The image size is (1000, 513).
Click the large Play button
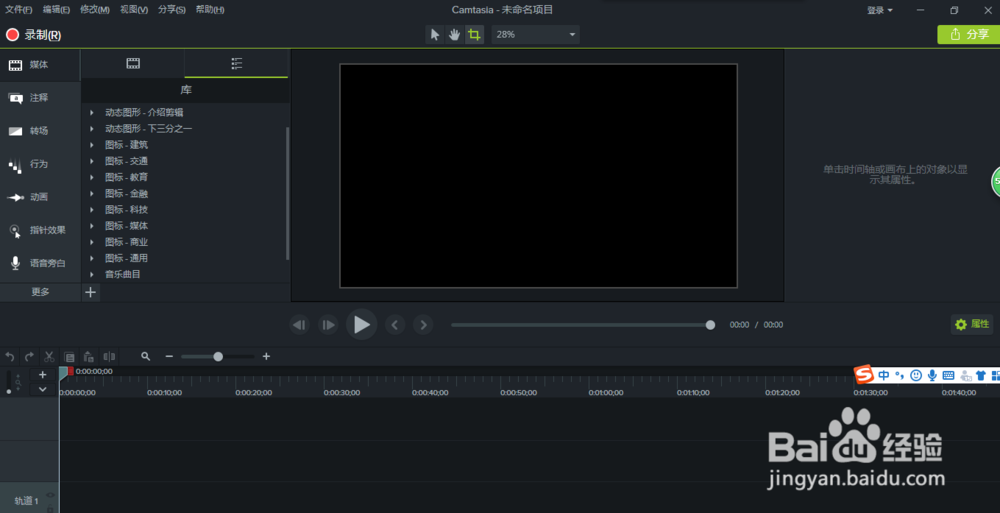click(362, 325)
